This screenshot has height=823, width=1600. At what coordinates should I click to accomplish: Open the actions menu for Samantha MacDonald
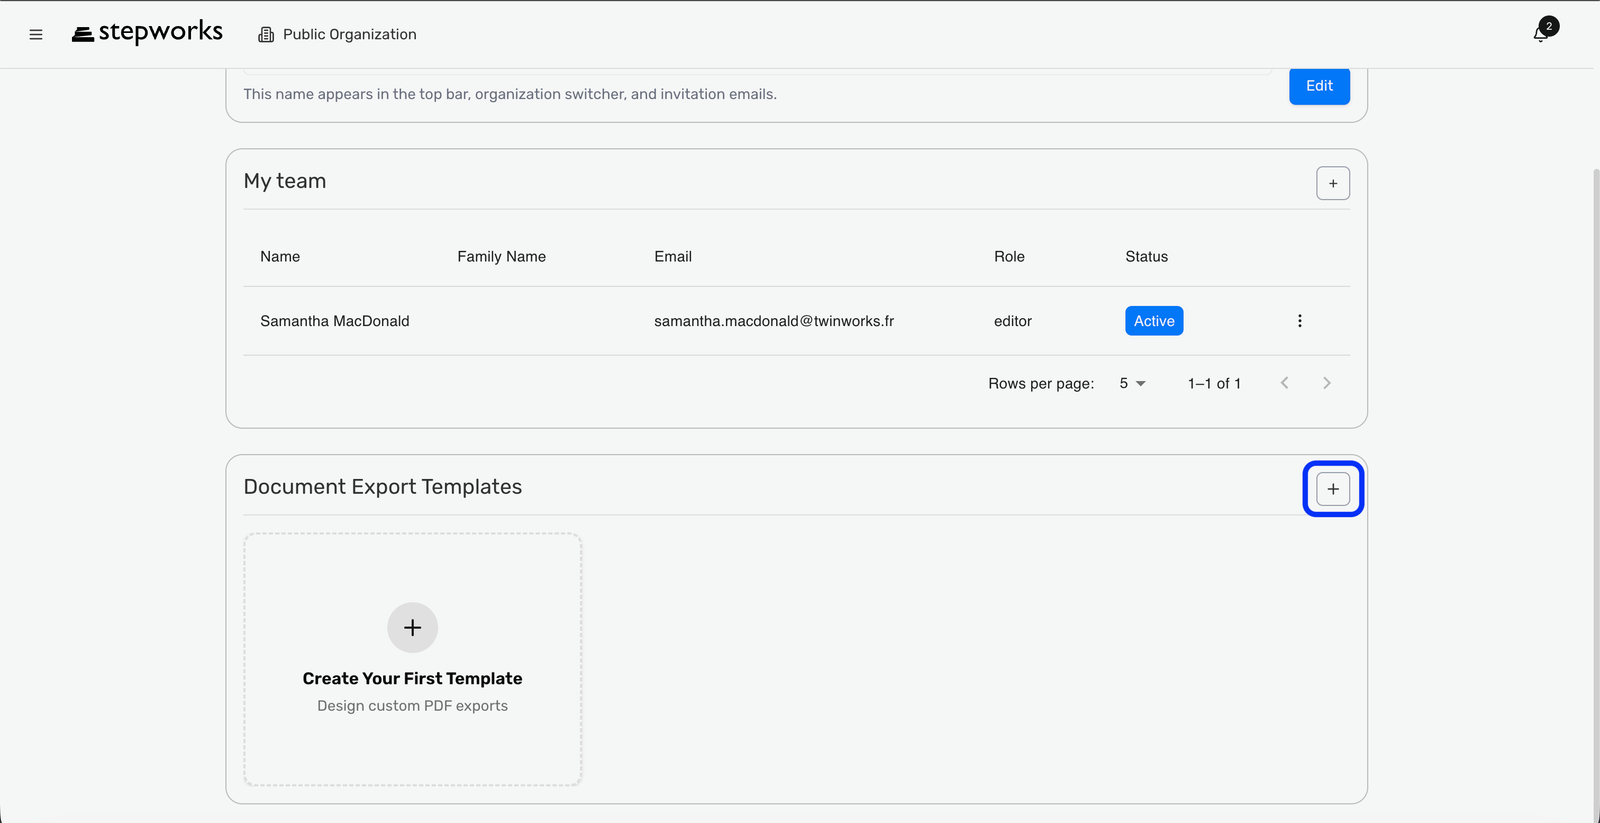(1299, 321)
